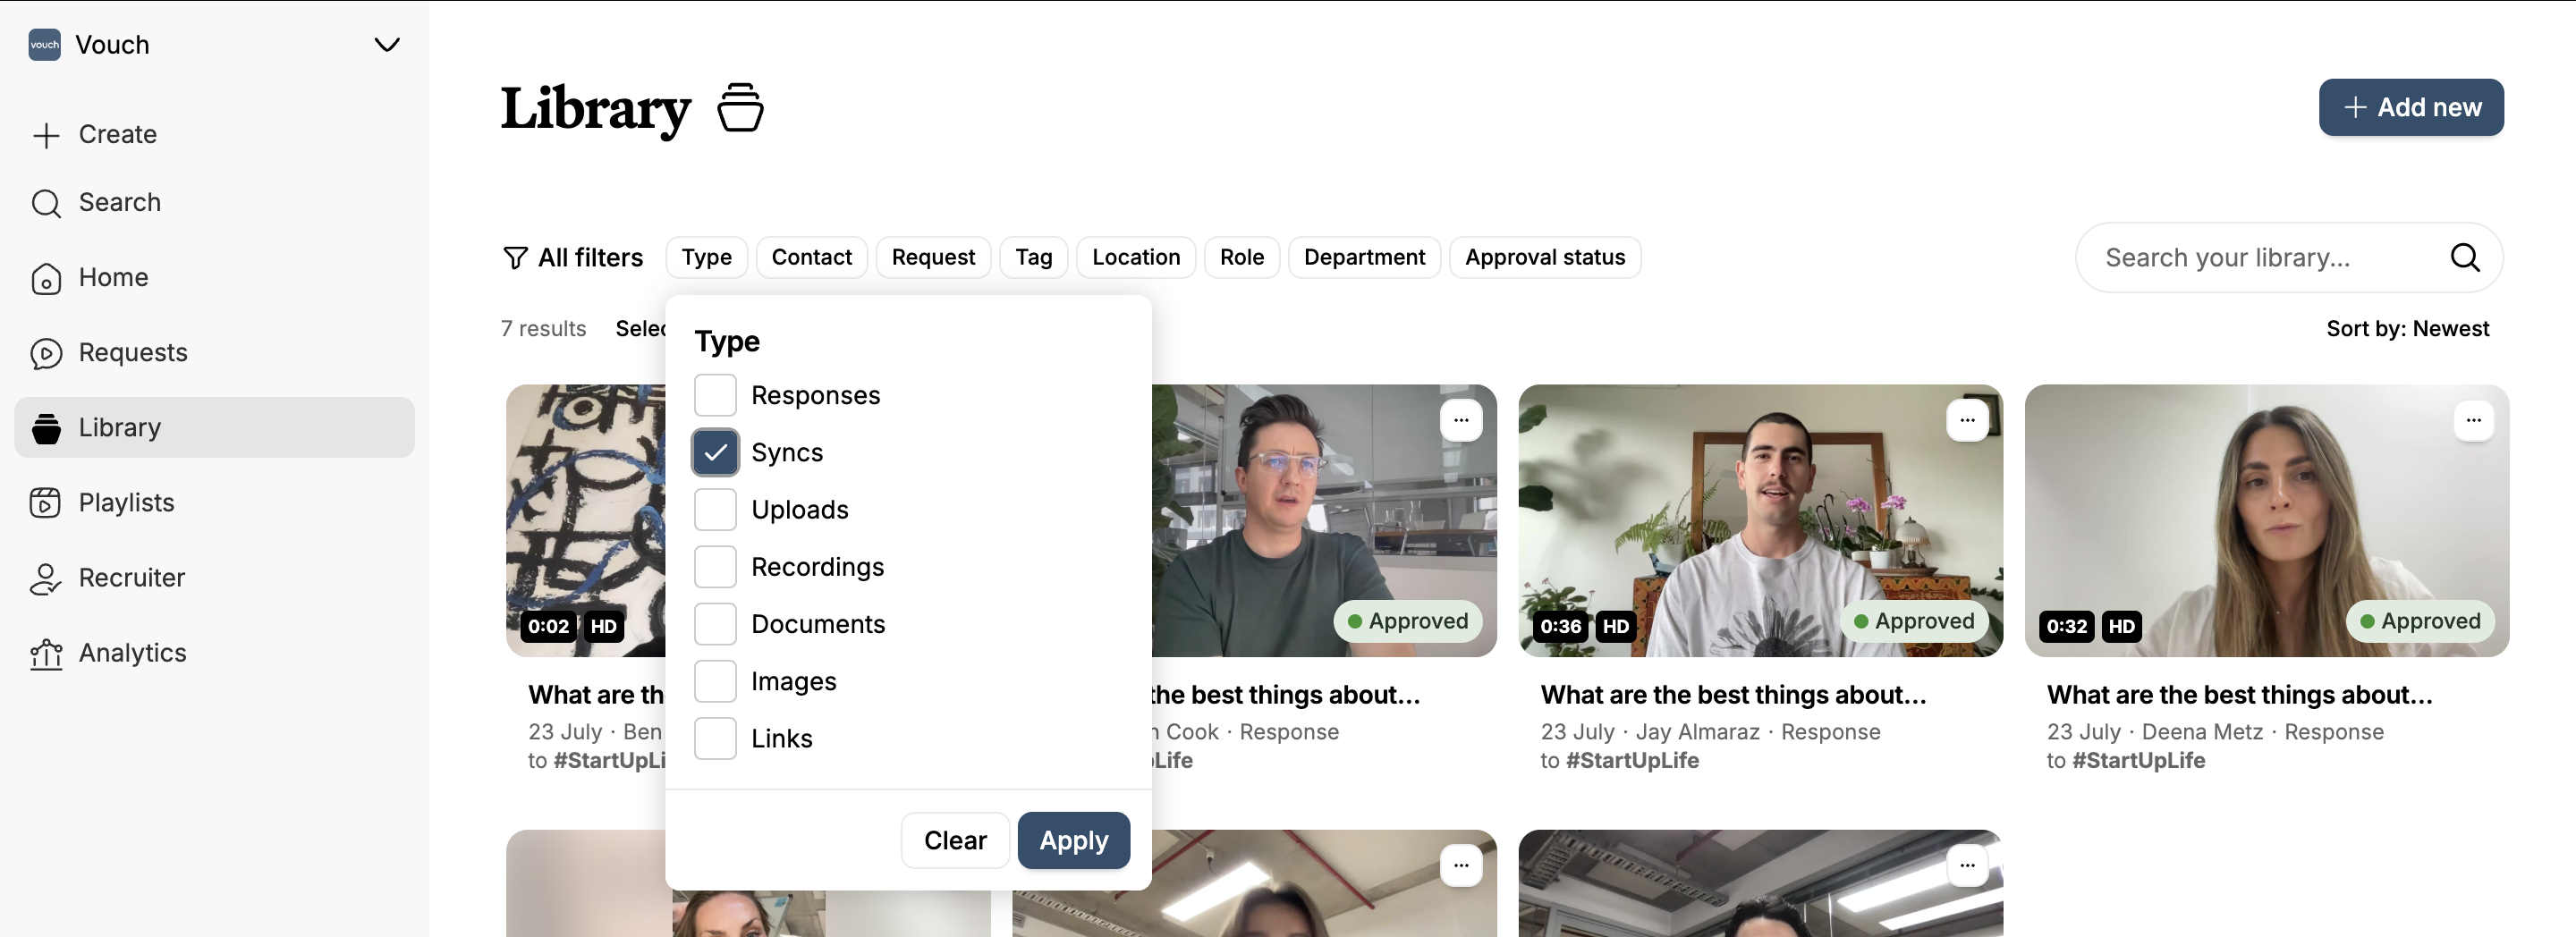The height and width of the screenshot is (937, 2576).
Task: Check the Responses checkbox
Action: 715,395
